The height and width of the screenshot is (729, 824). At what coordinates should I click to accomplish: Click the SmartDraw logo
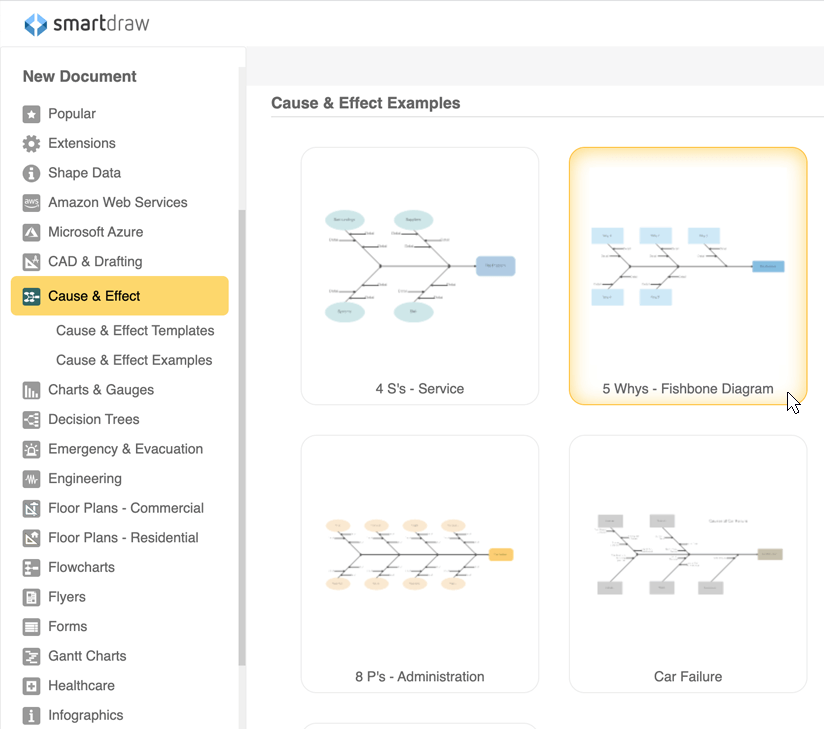click(x=87, y=24)
